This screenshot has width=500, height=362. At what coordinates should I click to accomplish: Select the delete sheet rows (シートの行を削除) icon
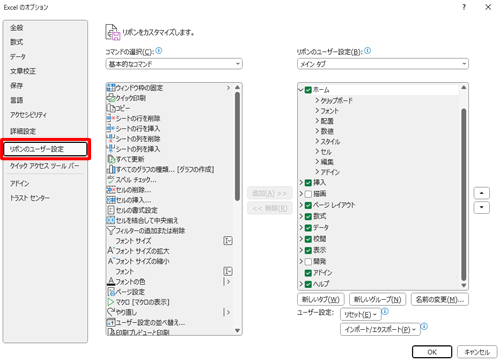pos(111,118)
